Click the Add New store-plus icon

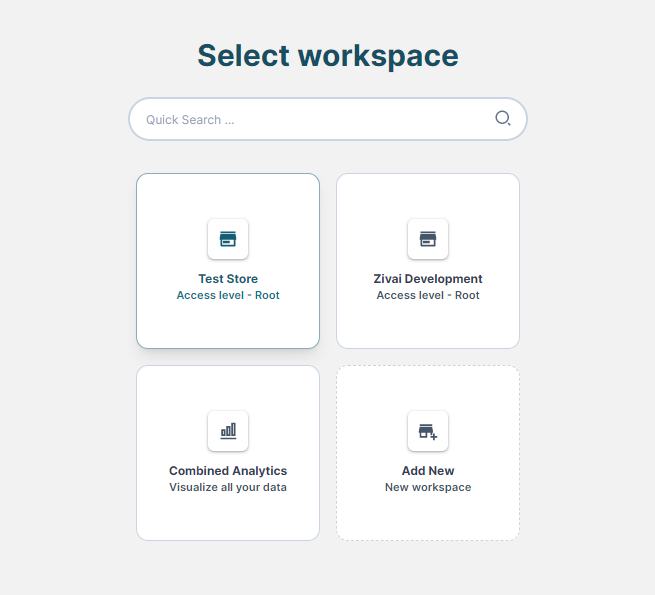point(428,431)
